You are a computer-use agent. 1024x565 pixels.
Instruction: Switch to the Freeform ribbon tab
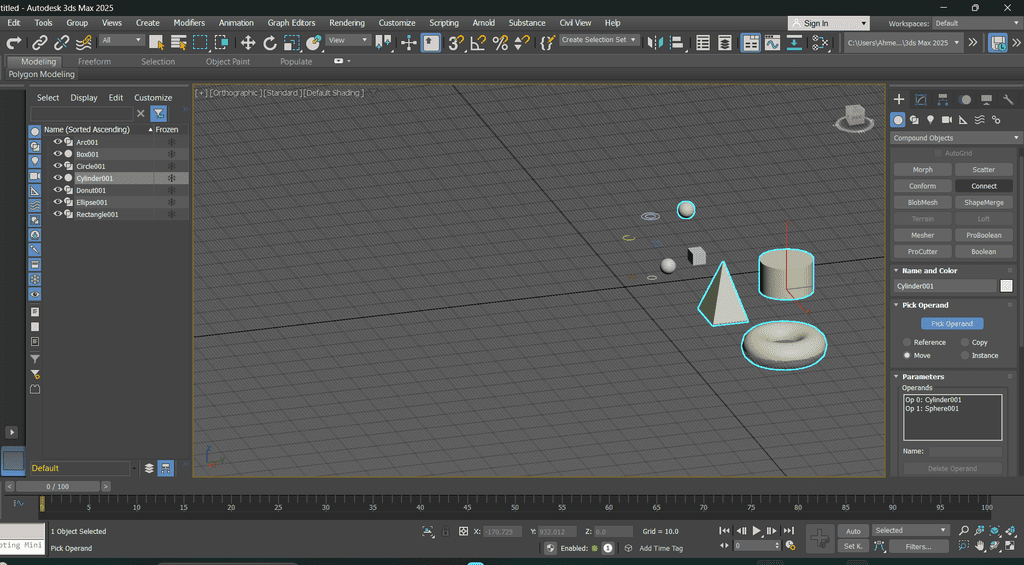point(94,61)
